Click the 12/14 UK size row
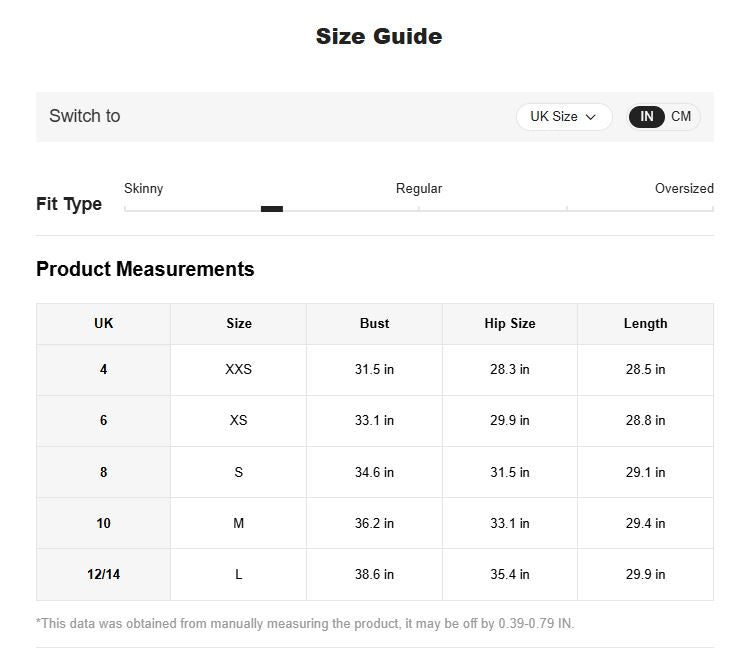733x649 pixels. click(x=104, y=575)
